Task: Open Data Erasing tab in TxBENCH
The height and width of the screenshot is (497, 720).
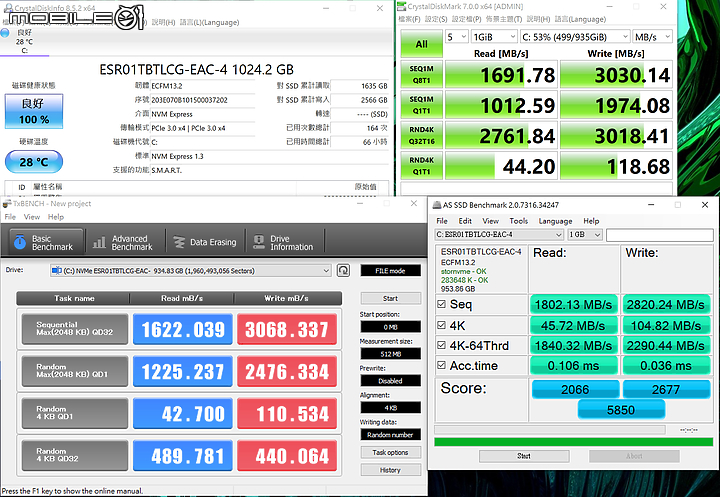Action: point(205,242)
